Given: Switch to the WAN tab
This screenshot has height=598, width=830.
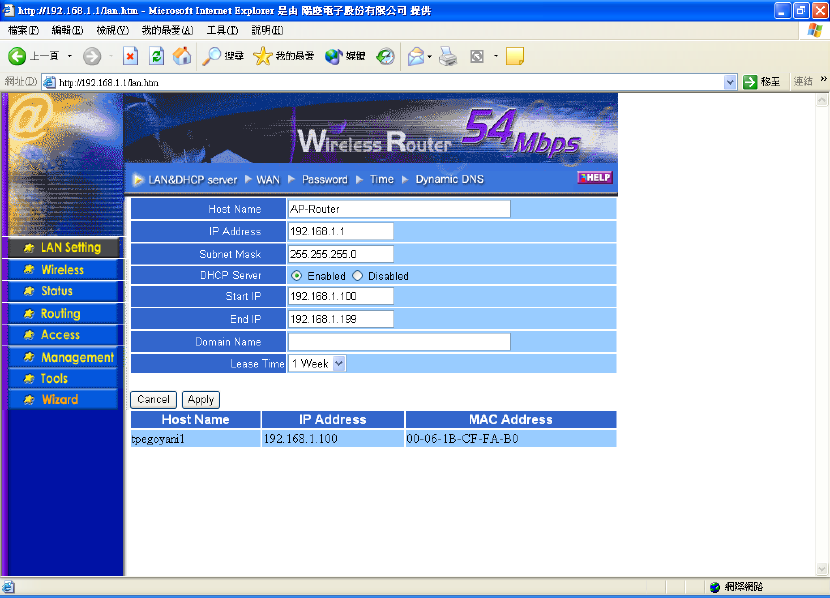Looking at the screenshot, I should pyautogui.click(x=268, y=179).
